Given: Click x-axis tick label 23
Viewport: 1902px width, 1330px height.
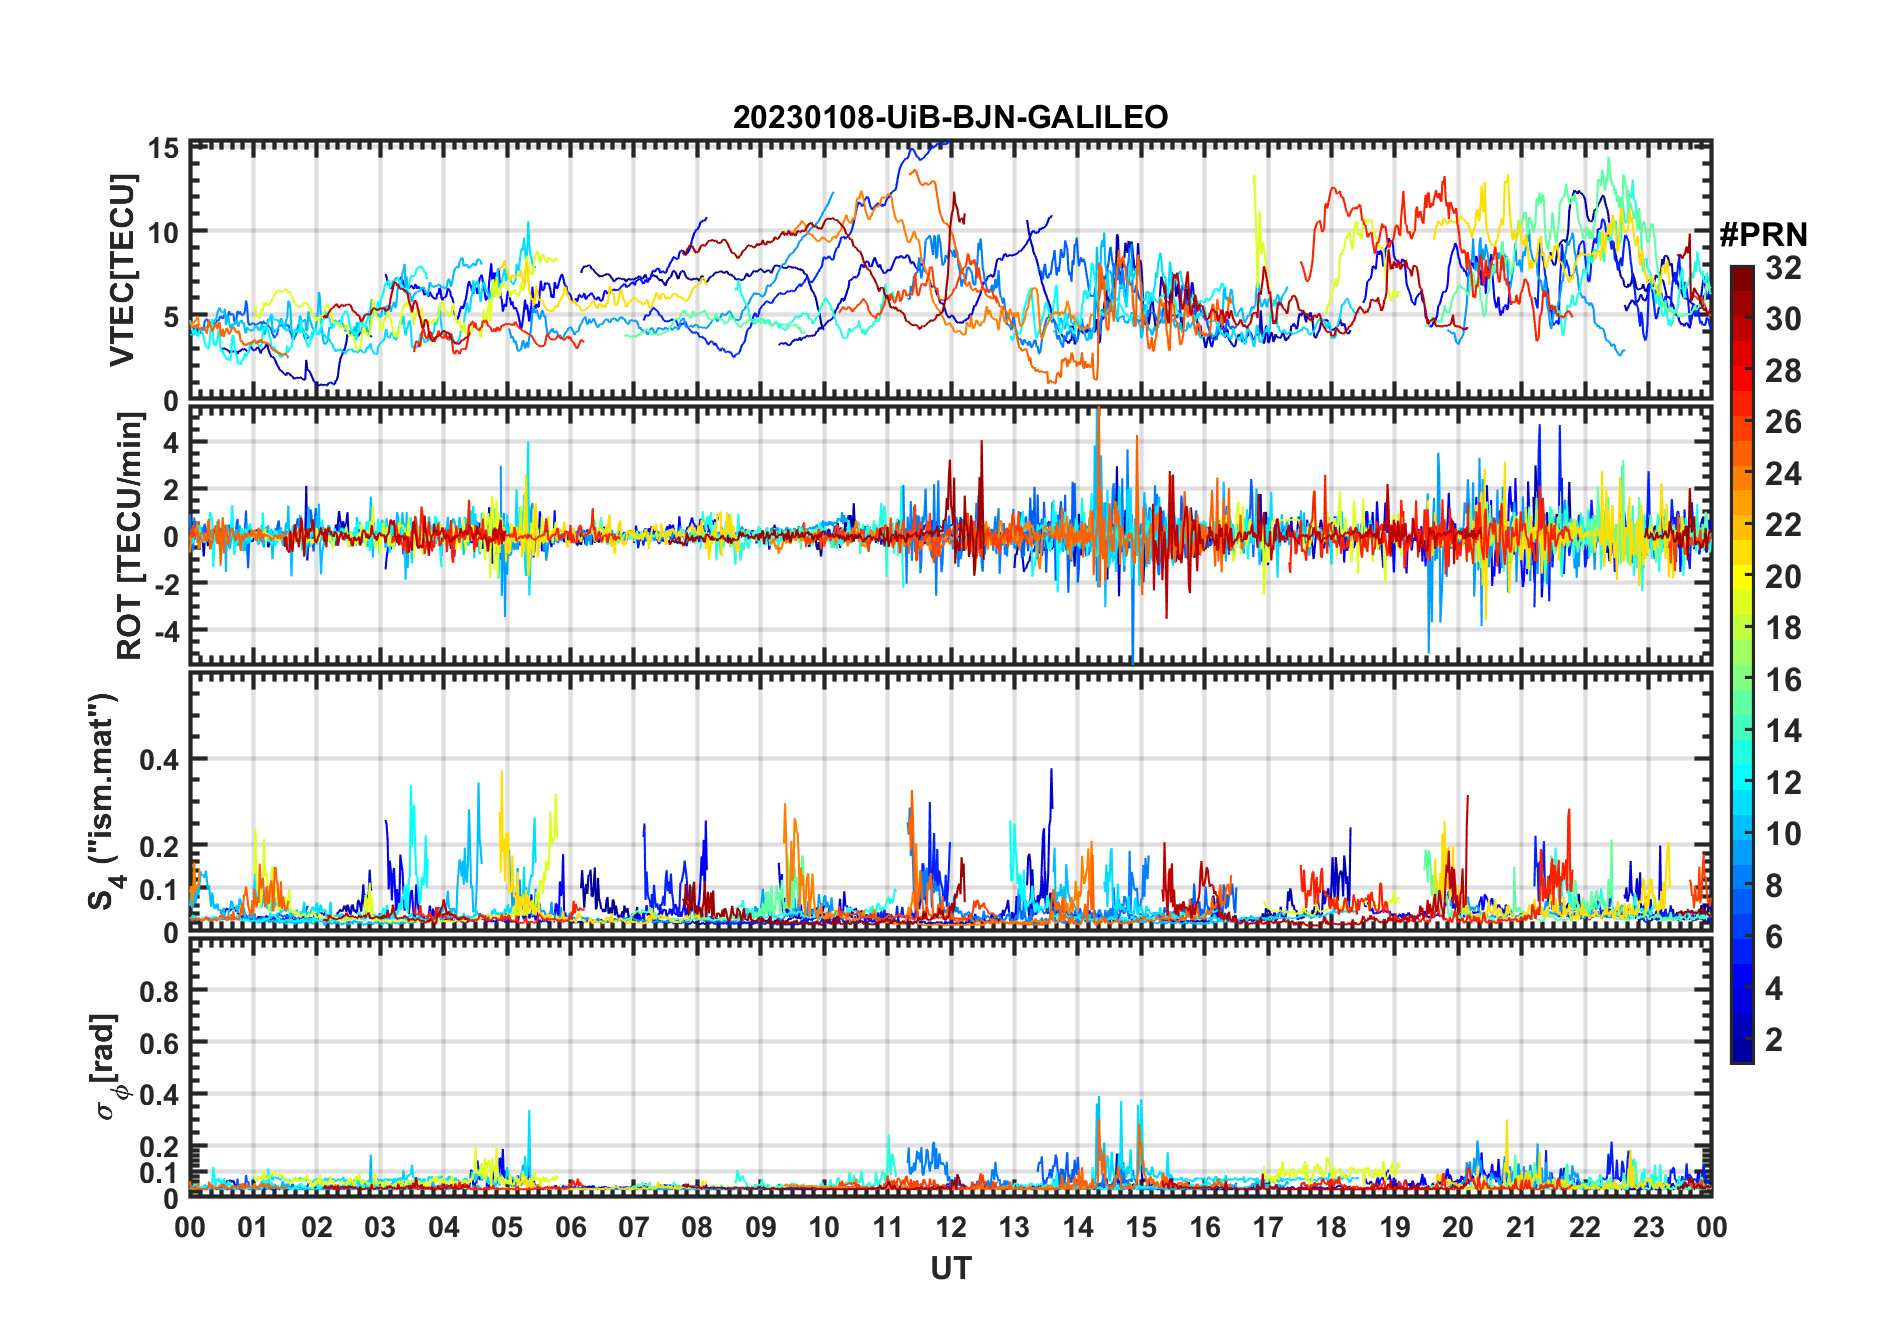Looking at the screenshot, I should (x=1648, y=1228).
